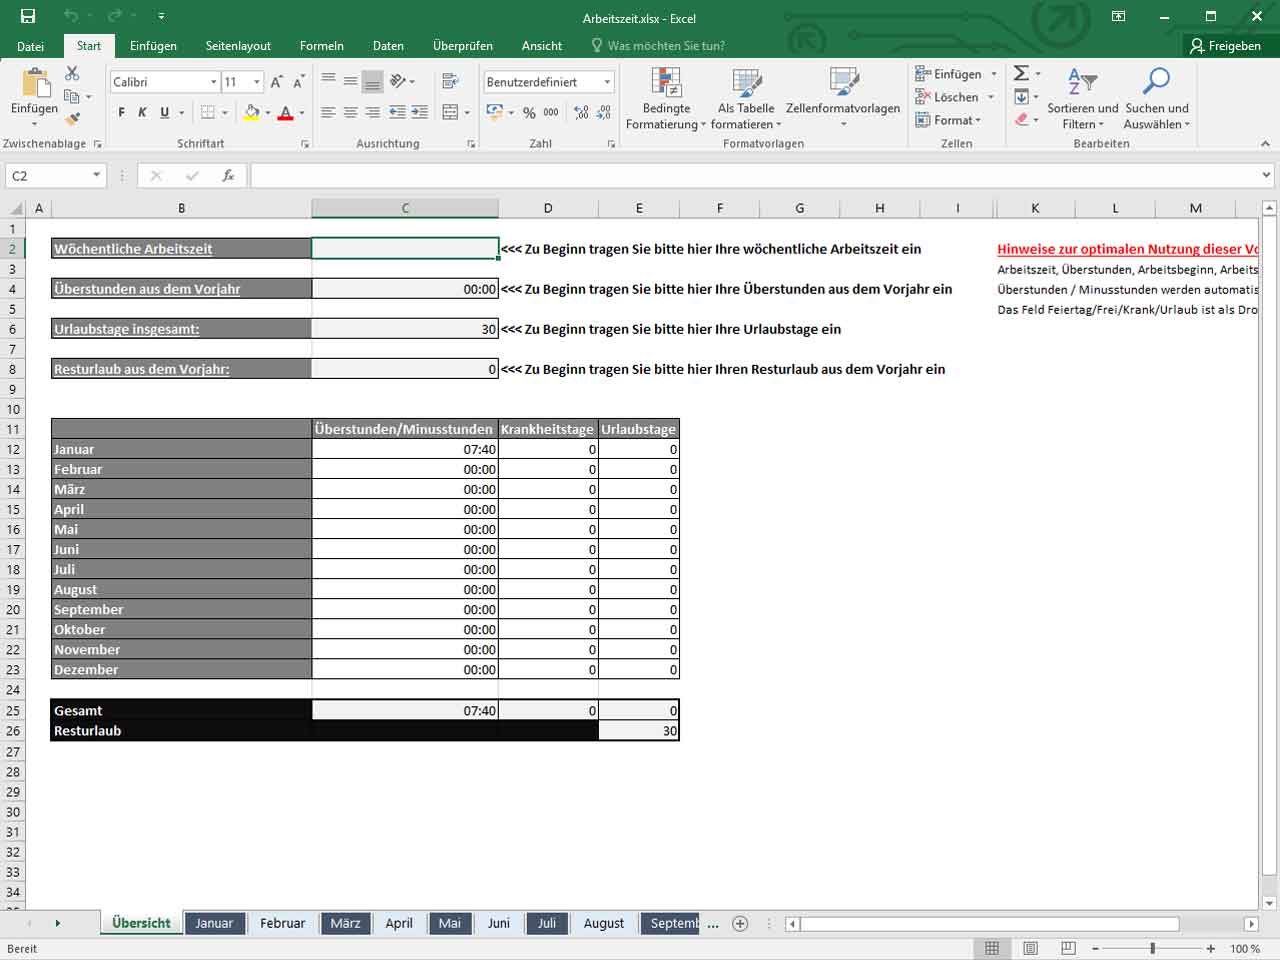The height and width of the screenshot is (960, 1280).
Task: Add a new sheet with plus button
Action: [740, 923]
